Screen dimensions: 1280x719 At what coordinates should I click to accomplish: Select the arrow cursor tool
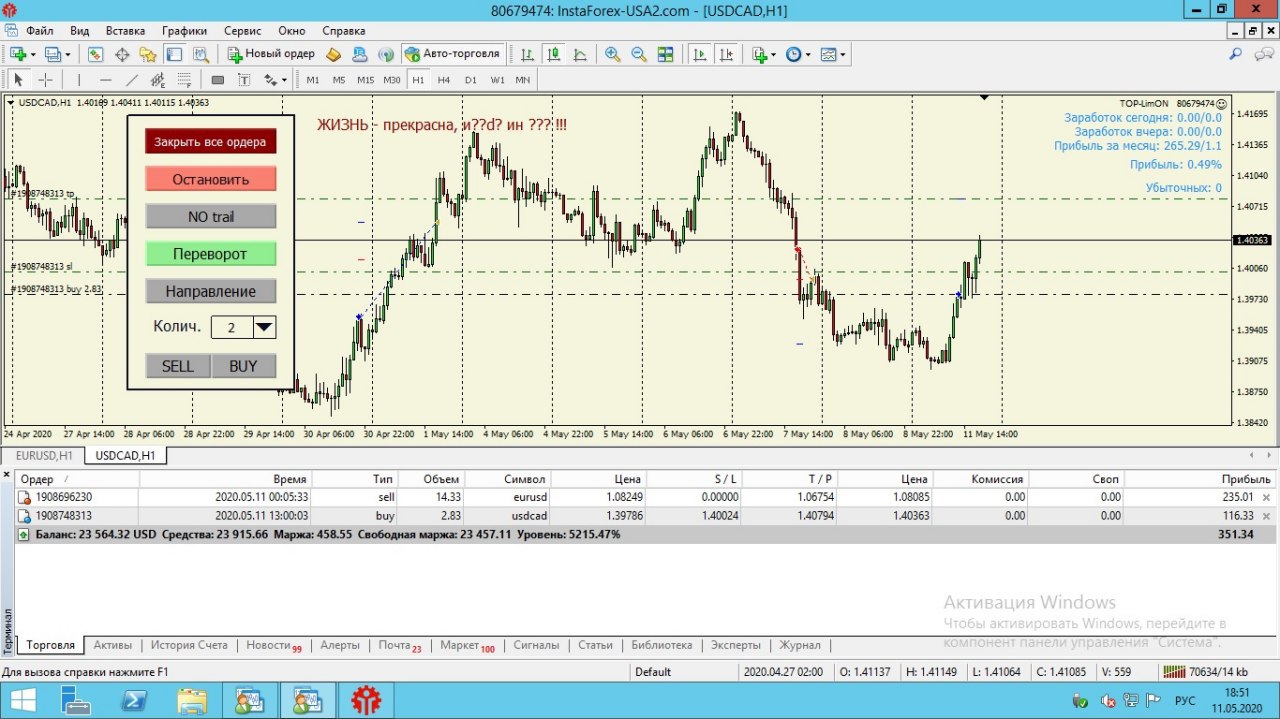coord(18,80)
